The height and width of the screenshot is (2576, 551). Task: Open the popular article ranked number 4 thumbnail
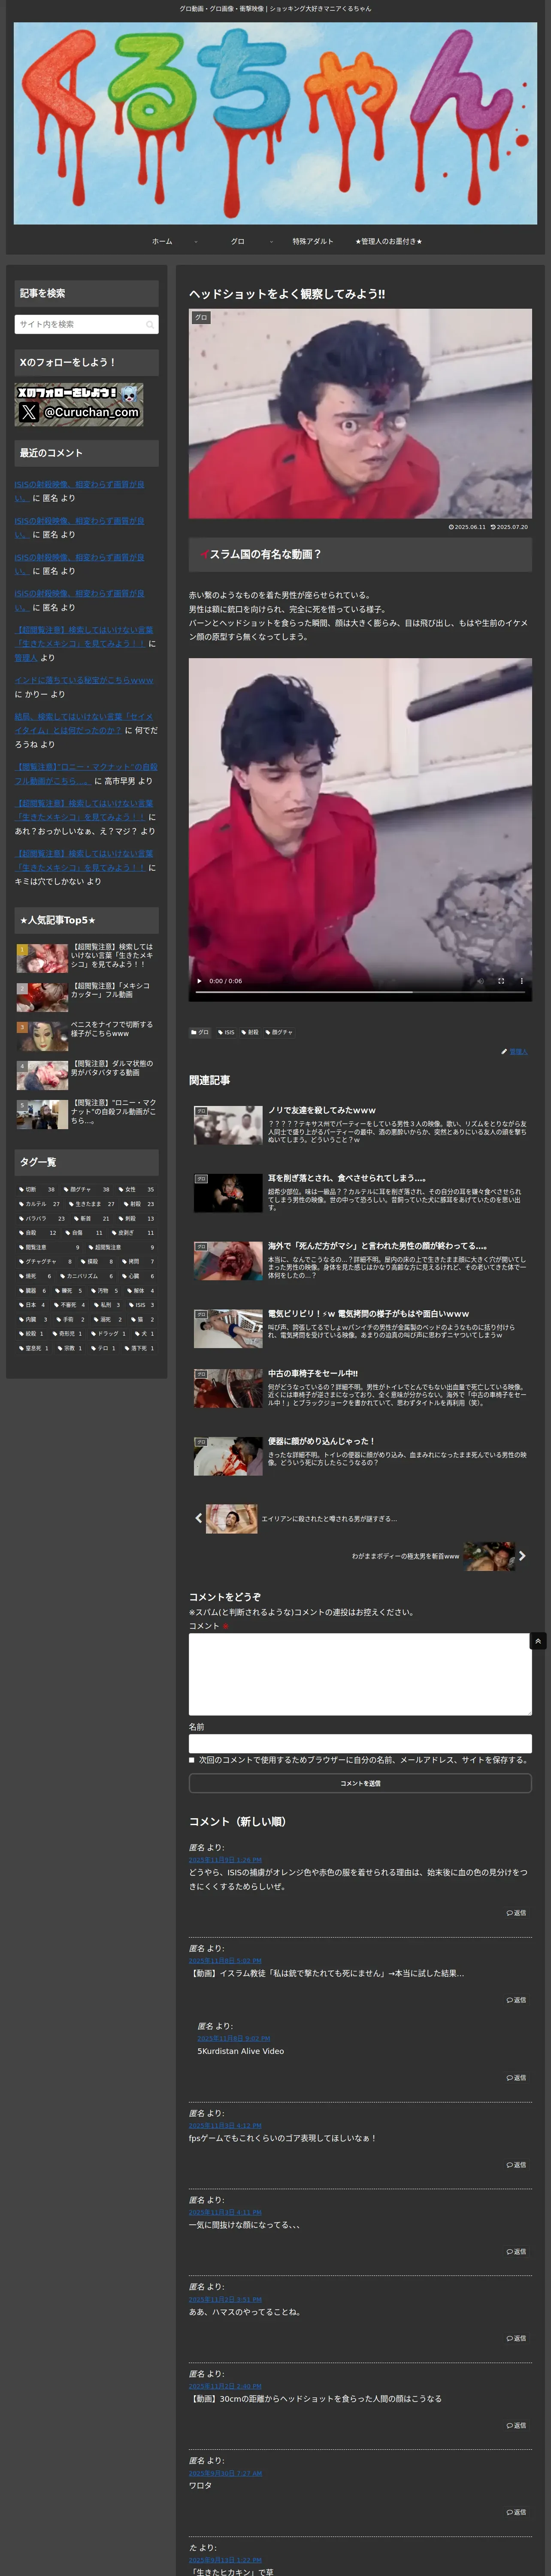pyautogui.click(x=42, y=1075)
